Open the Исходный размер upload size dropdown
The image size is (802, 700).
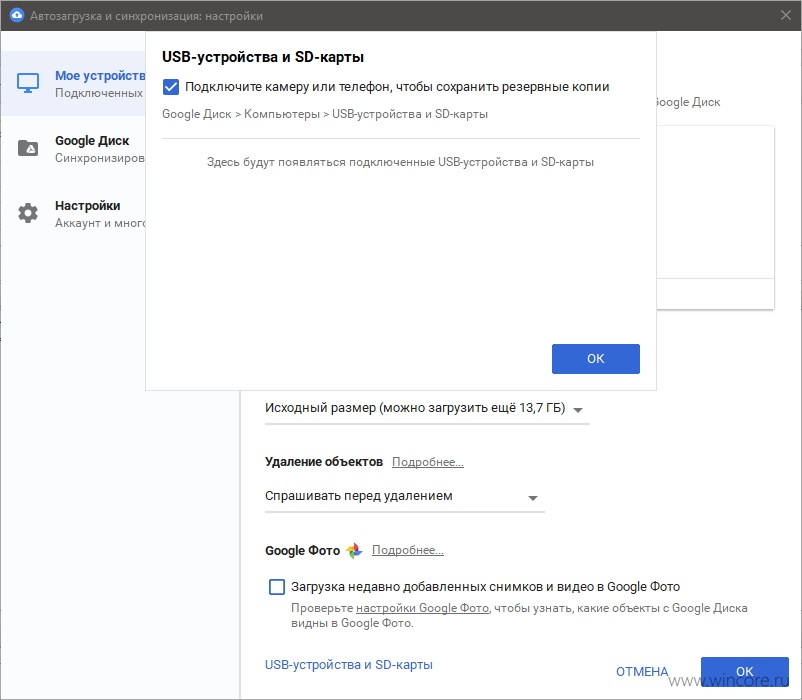point(427,409)
